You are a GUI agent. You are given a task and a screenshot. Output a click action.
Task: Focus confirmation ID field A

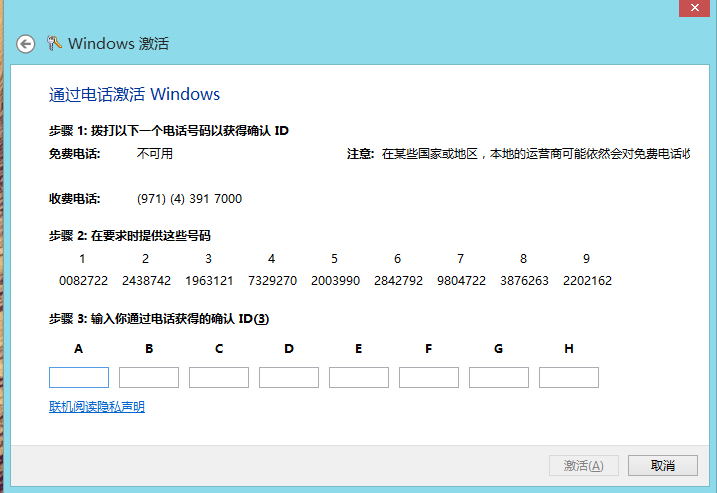[x=79, y=377]
